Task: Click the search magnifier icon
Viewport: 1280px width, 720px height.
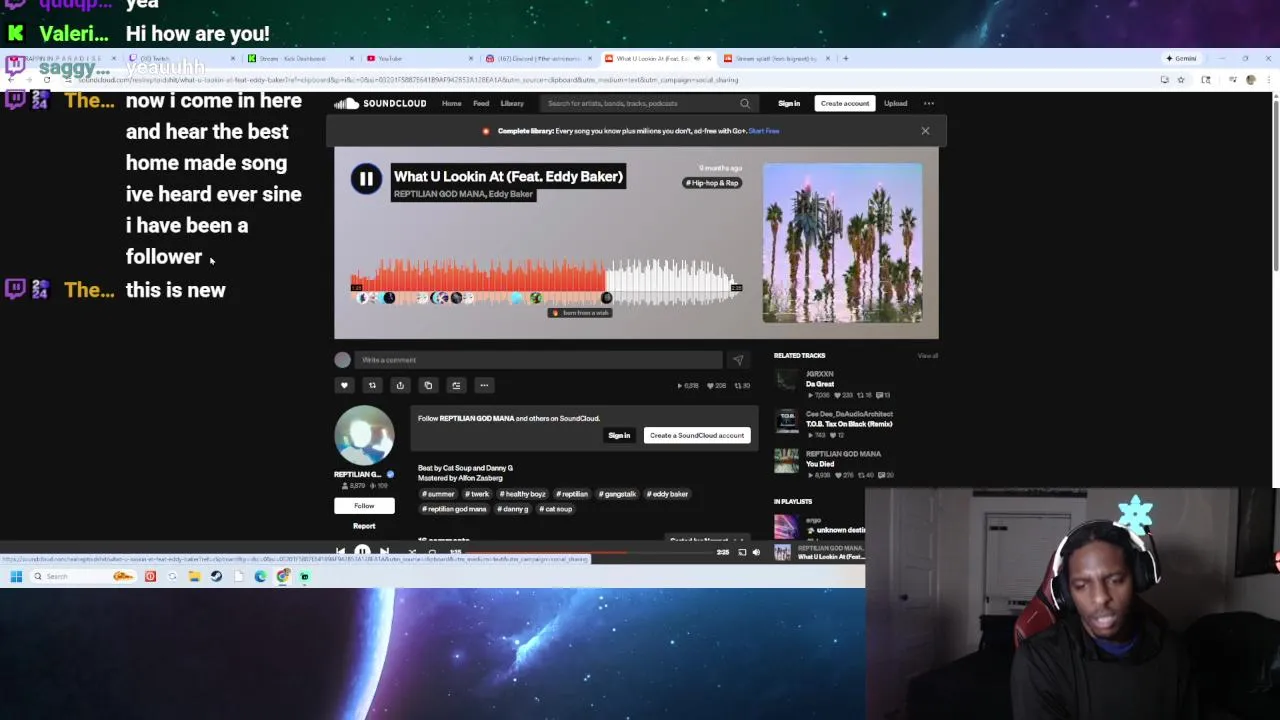Action: (x=745, y=103)
